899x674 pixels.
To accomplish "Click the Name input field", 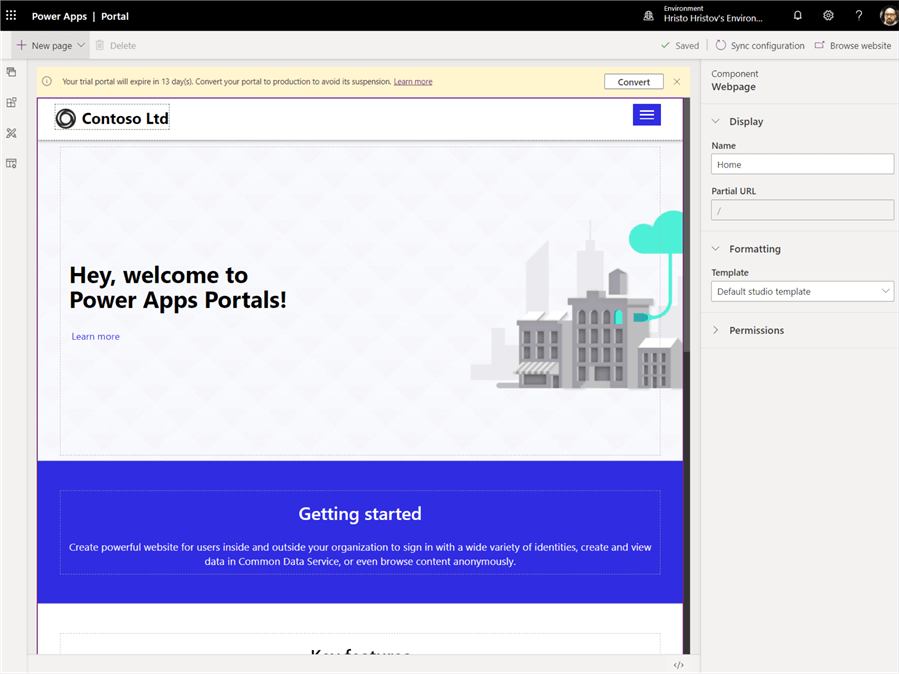I will tap(802, 164).
